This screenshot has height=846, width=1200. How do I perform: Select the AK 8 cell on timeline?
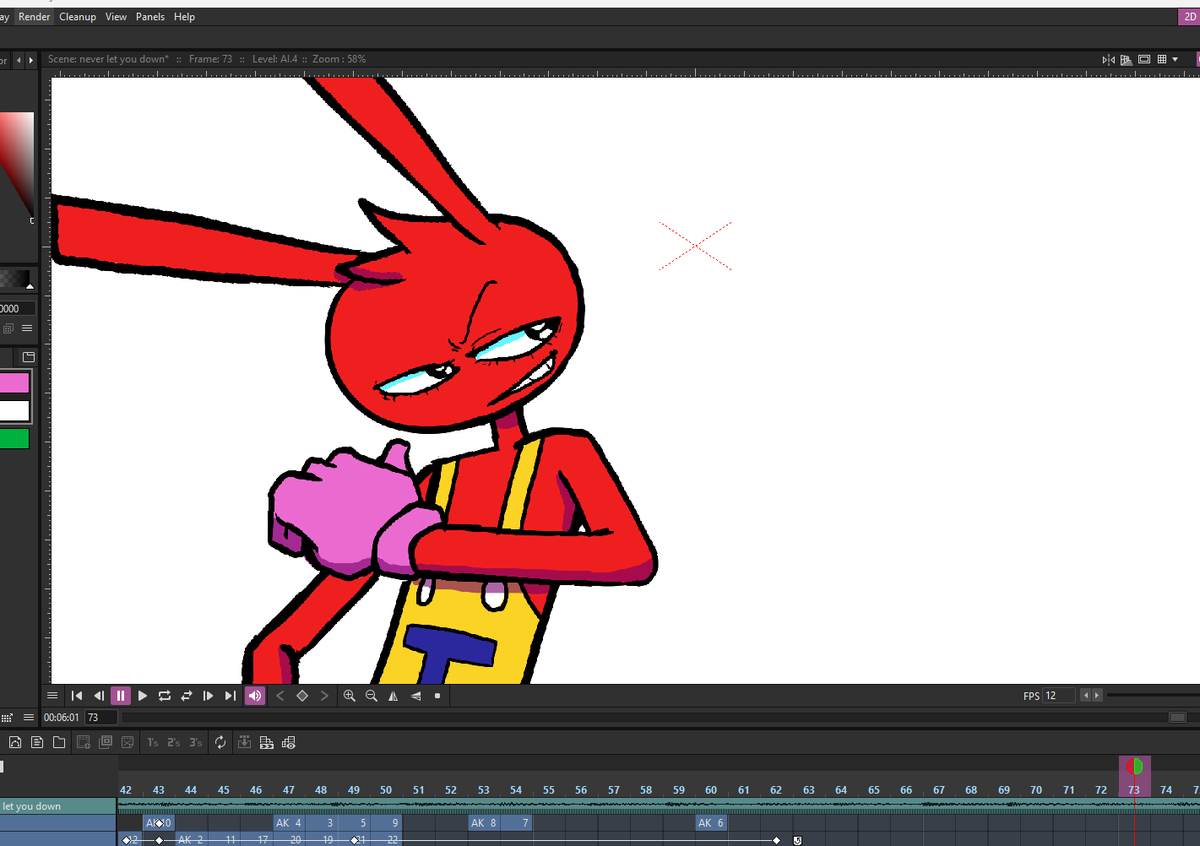[x=484, y=823]
